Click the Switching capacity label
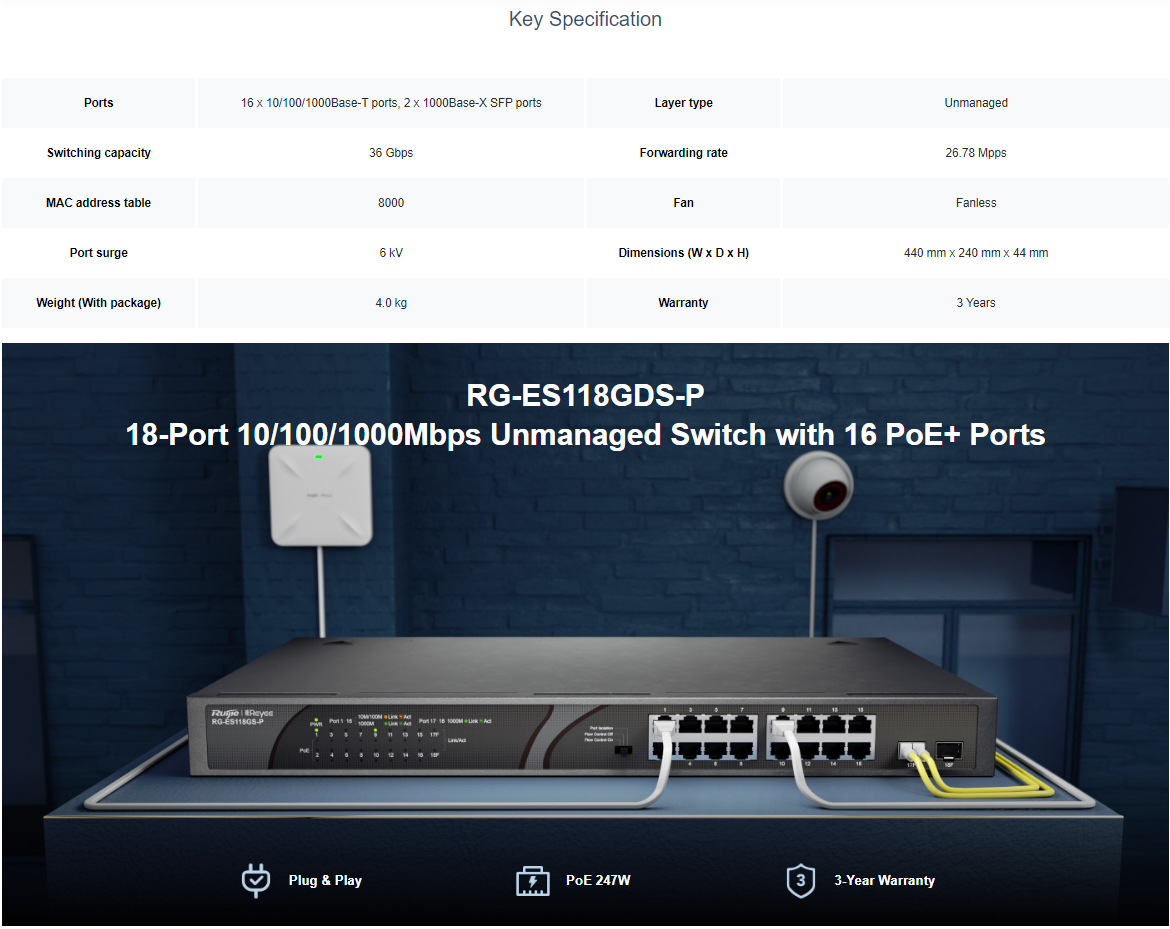Image resolution: width=1170 pixels, height=929 pixels. coord(98,153)
